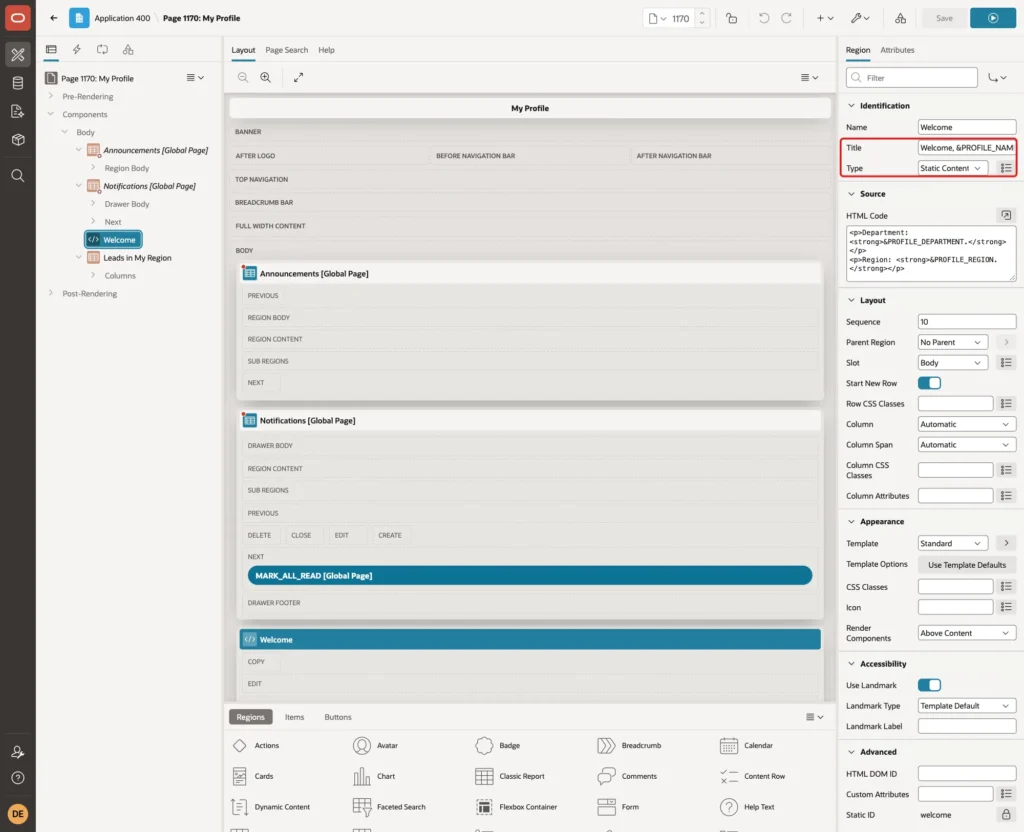Image resolution: width=1024 pixels, height=832 pixels.
Task: Open the Create plus menu
Action: pyautogui.click(x=825, y=18)
